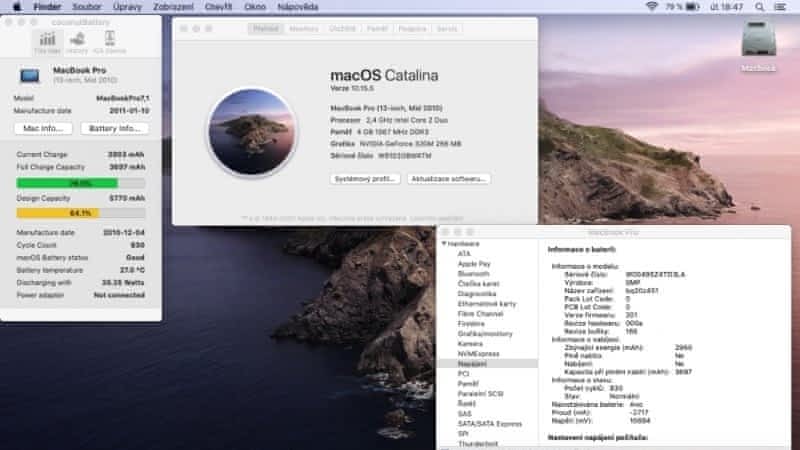The image size is (800, 450).
Task: Open Spotlight search icon
Action: click(760, 7)
